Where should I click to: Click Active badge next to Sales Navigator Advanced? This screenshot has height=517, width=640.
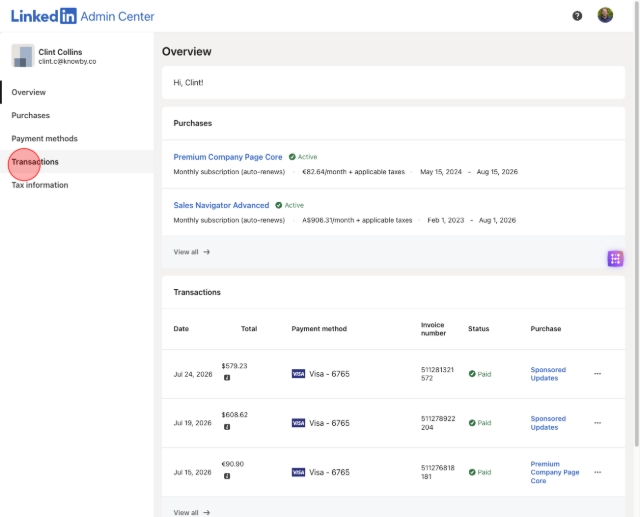point(289,205)
